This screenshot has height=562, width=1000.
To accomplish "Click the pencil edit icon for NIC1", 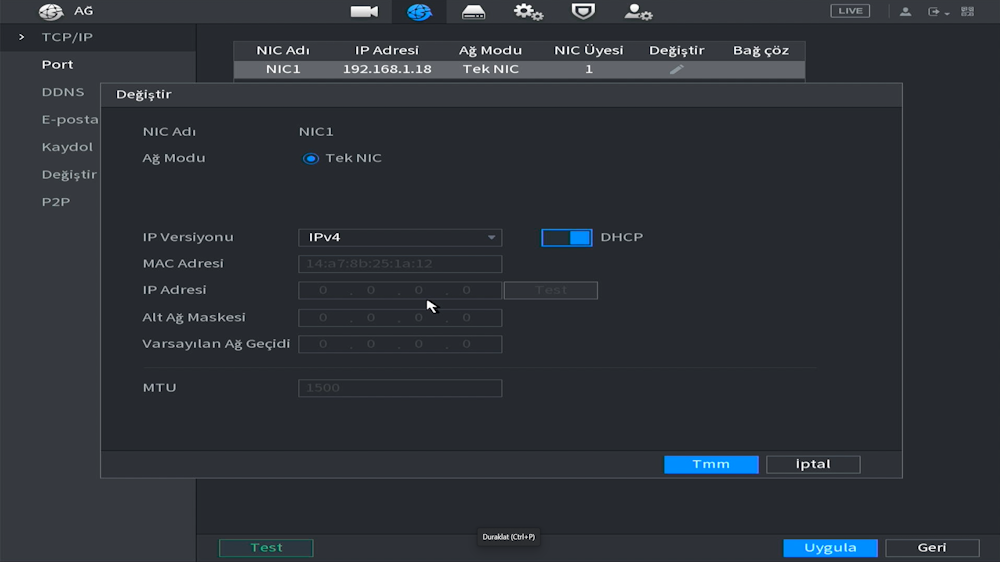I will click(x=677, y=69).
